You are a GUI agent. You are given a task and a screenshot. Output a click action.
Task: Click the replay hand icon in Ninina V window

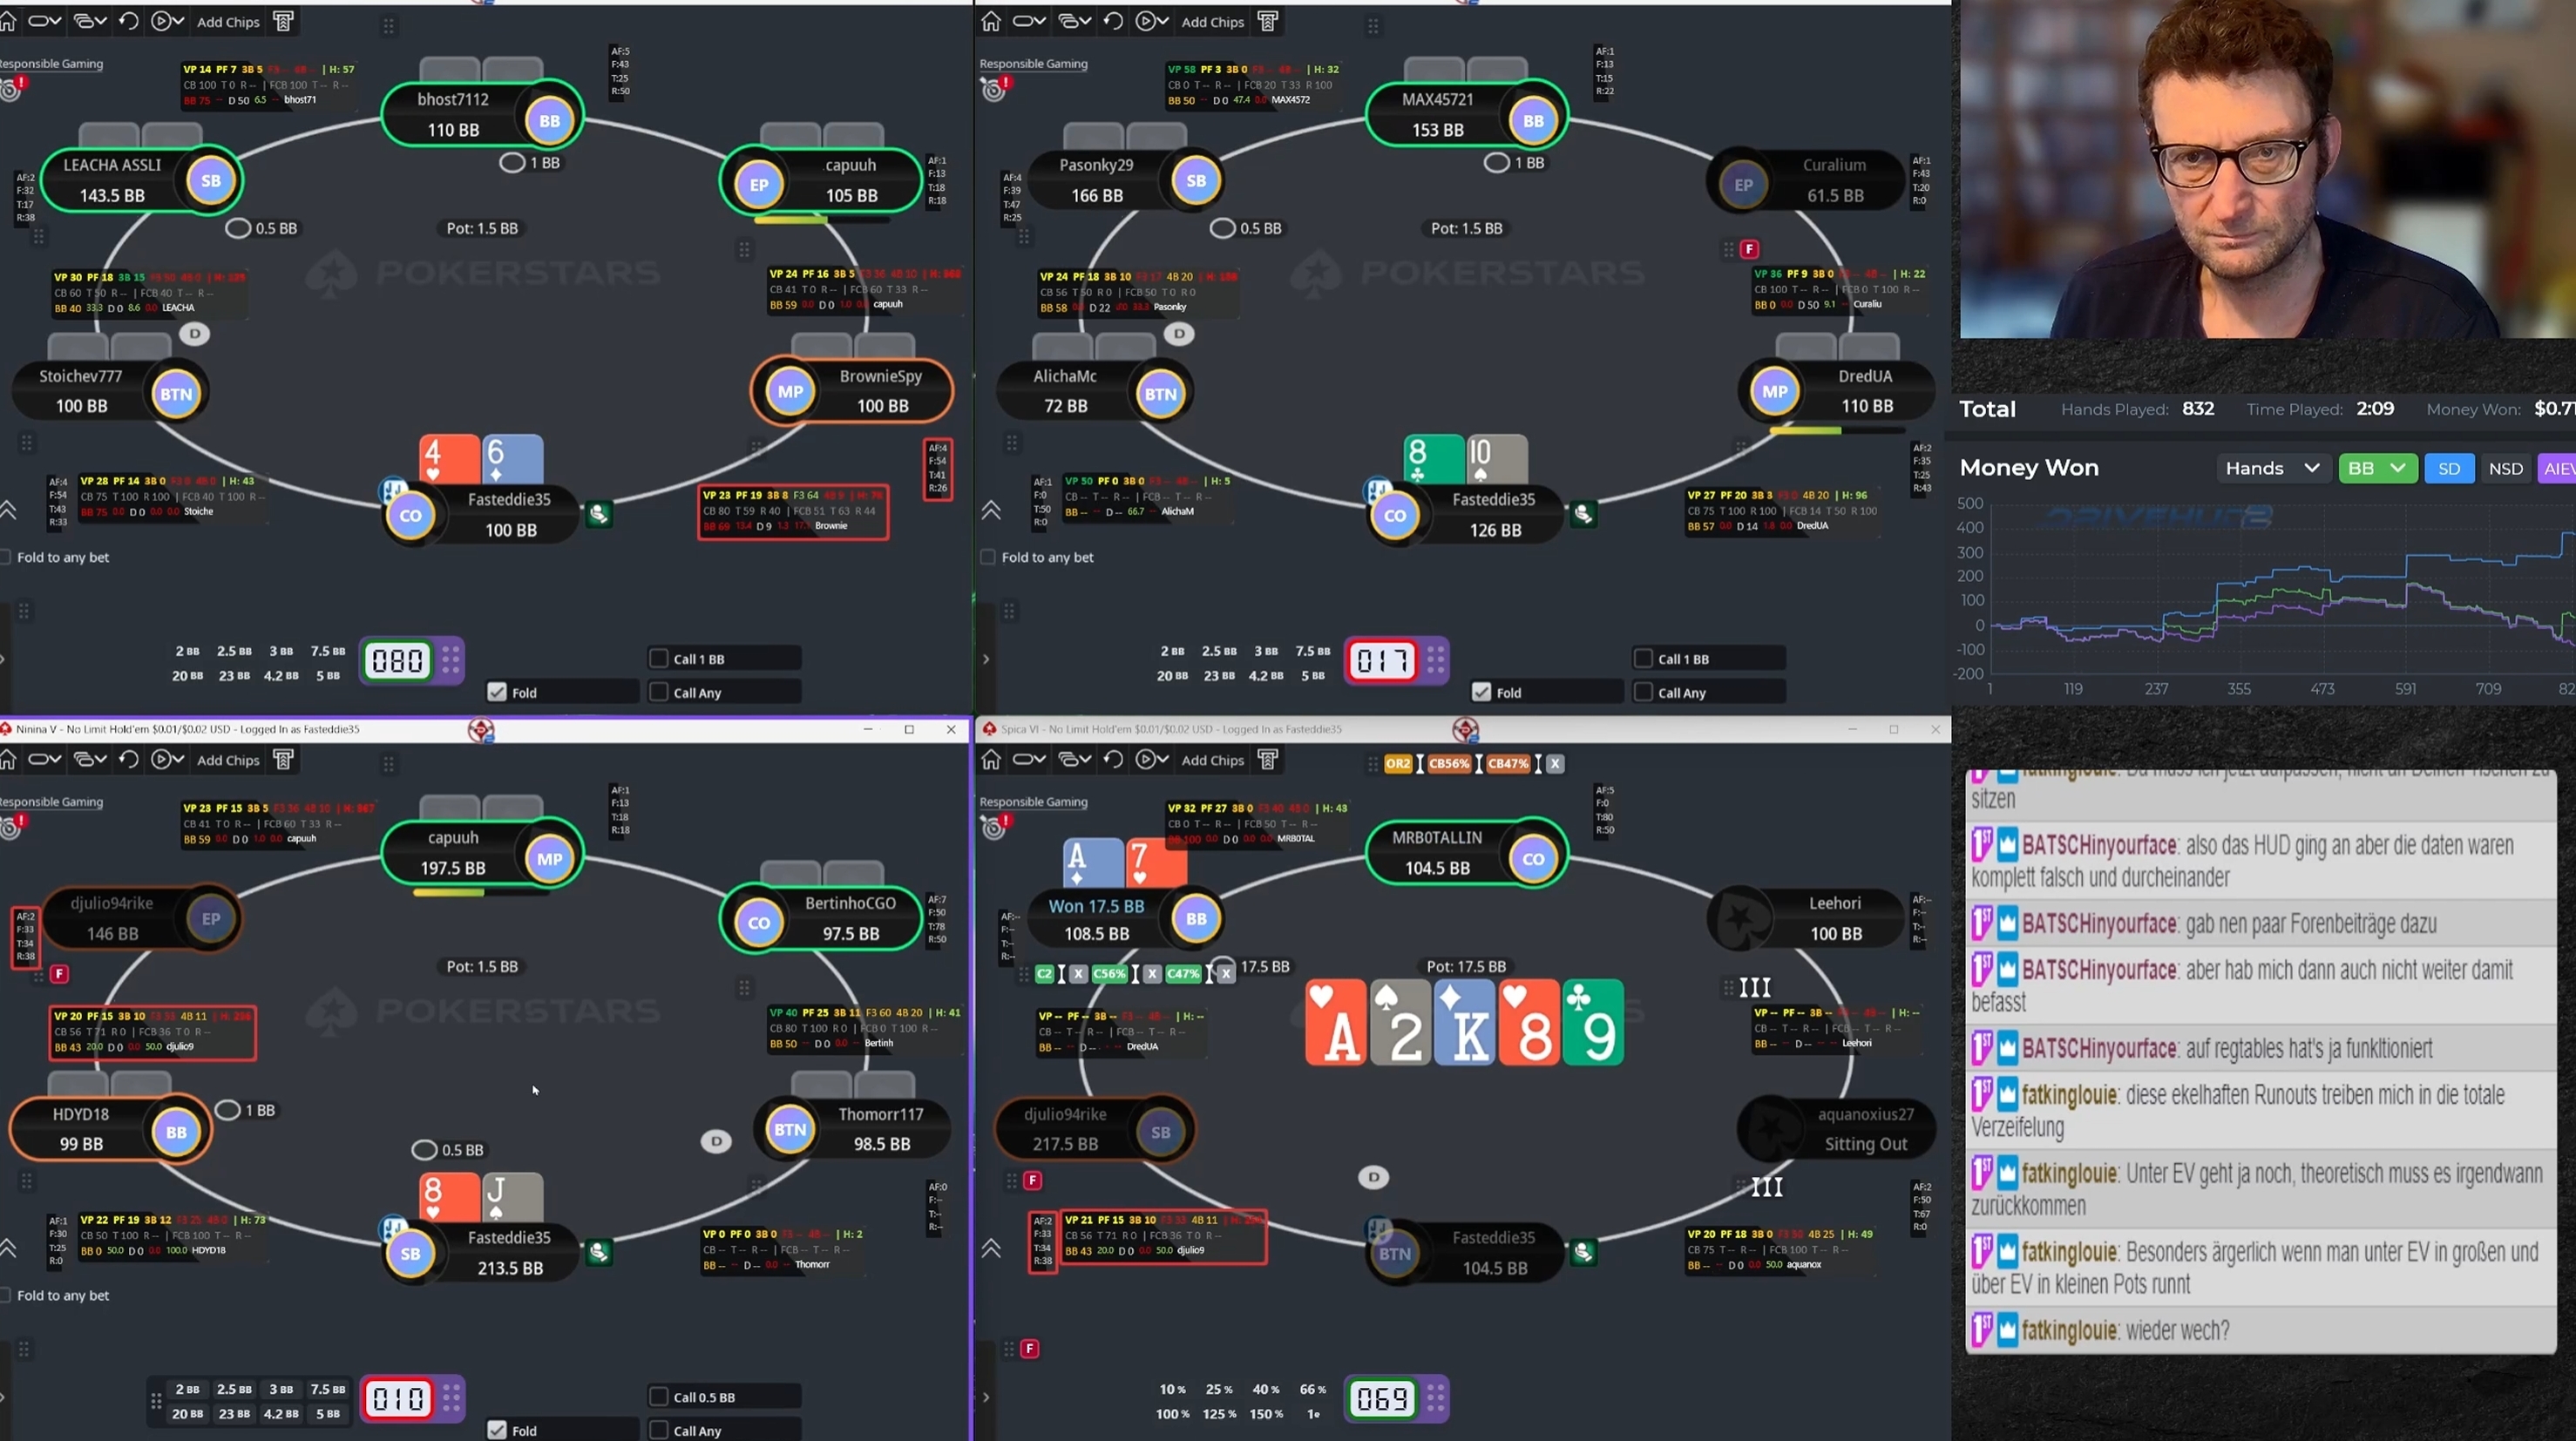point(129,760)
